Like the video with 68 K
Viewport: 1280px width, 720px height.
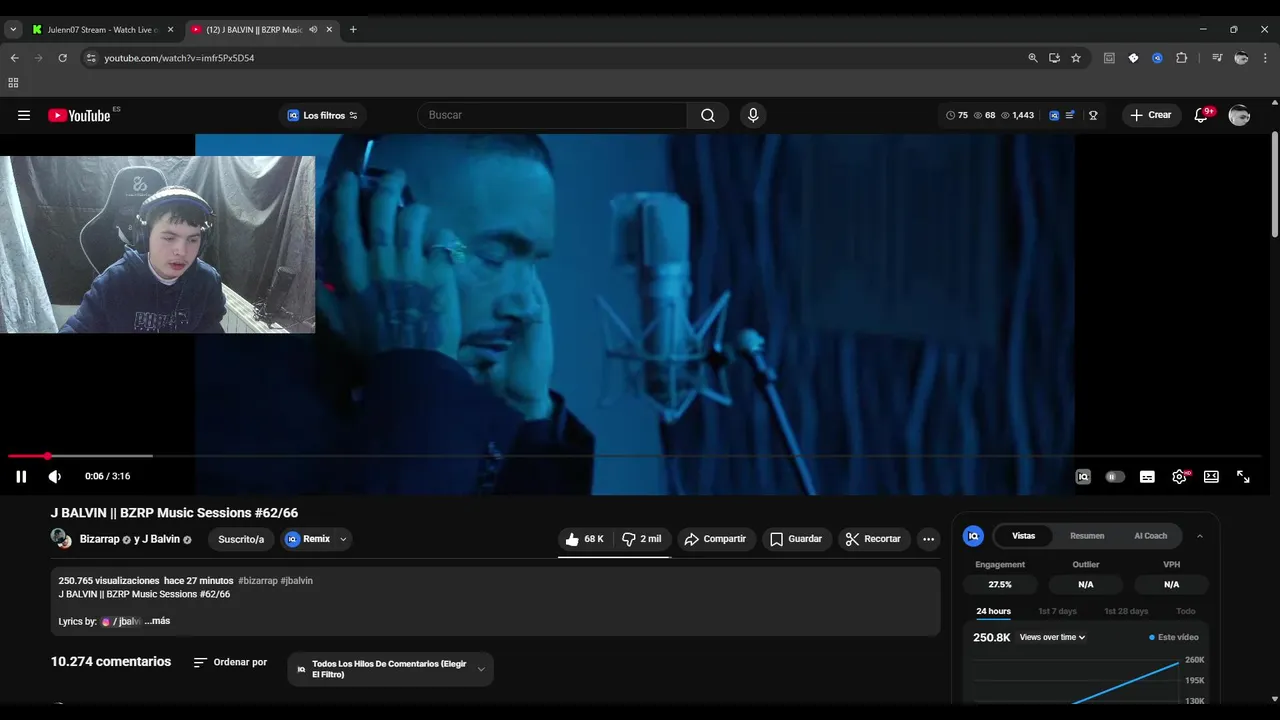tap(584, 539)
